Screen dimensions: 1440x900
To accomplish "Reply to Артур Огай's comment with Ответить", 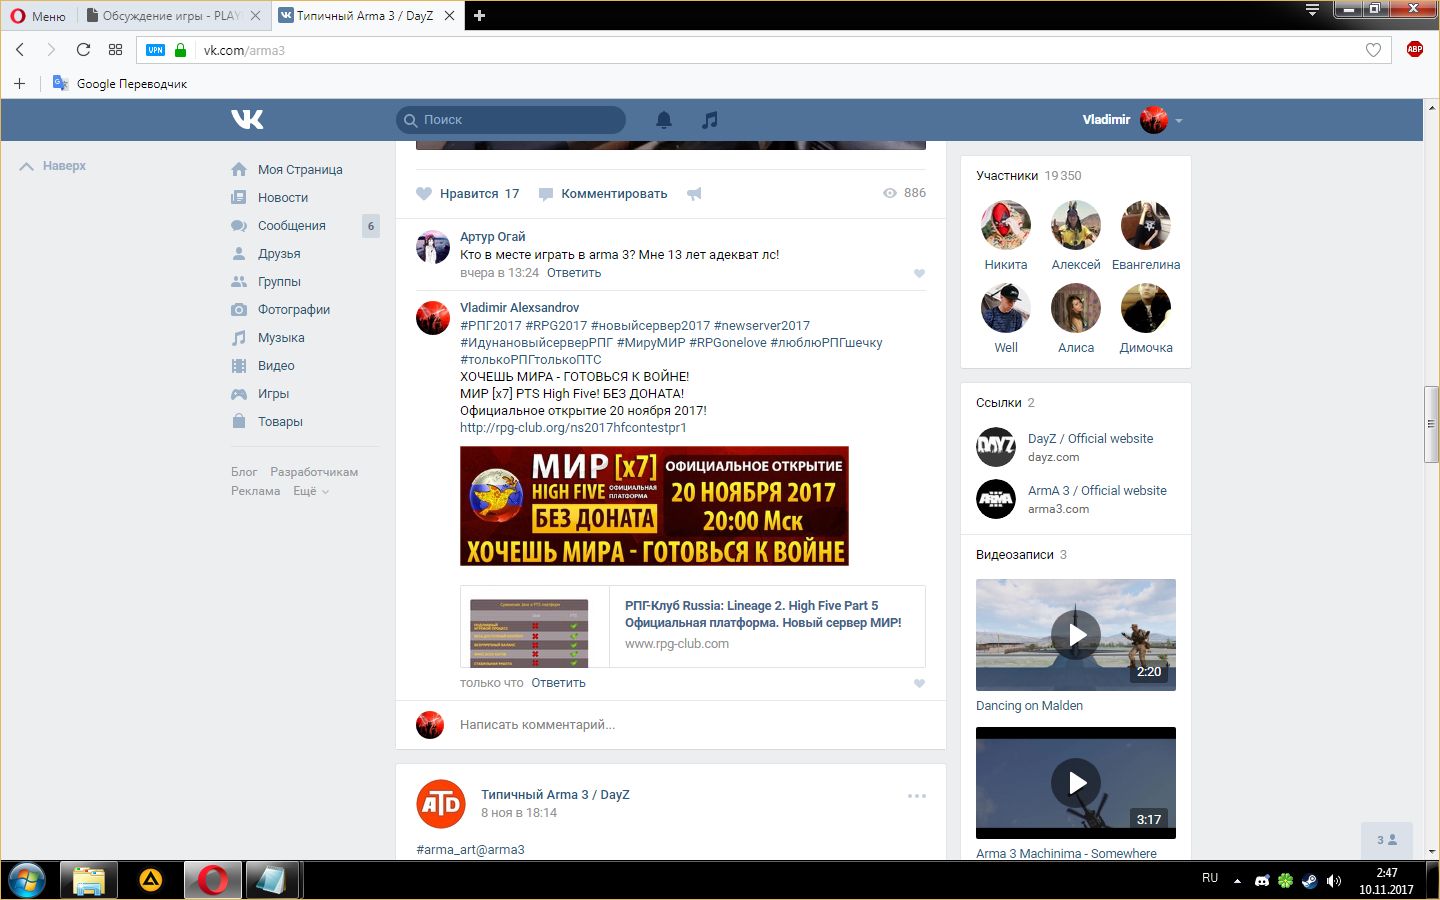I will (574, 273).
